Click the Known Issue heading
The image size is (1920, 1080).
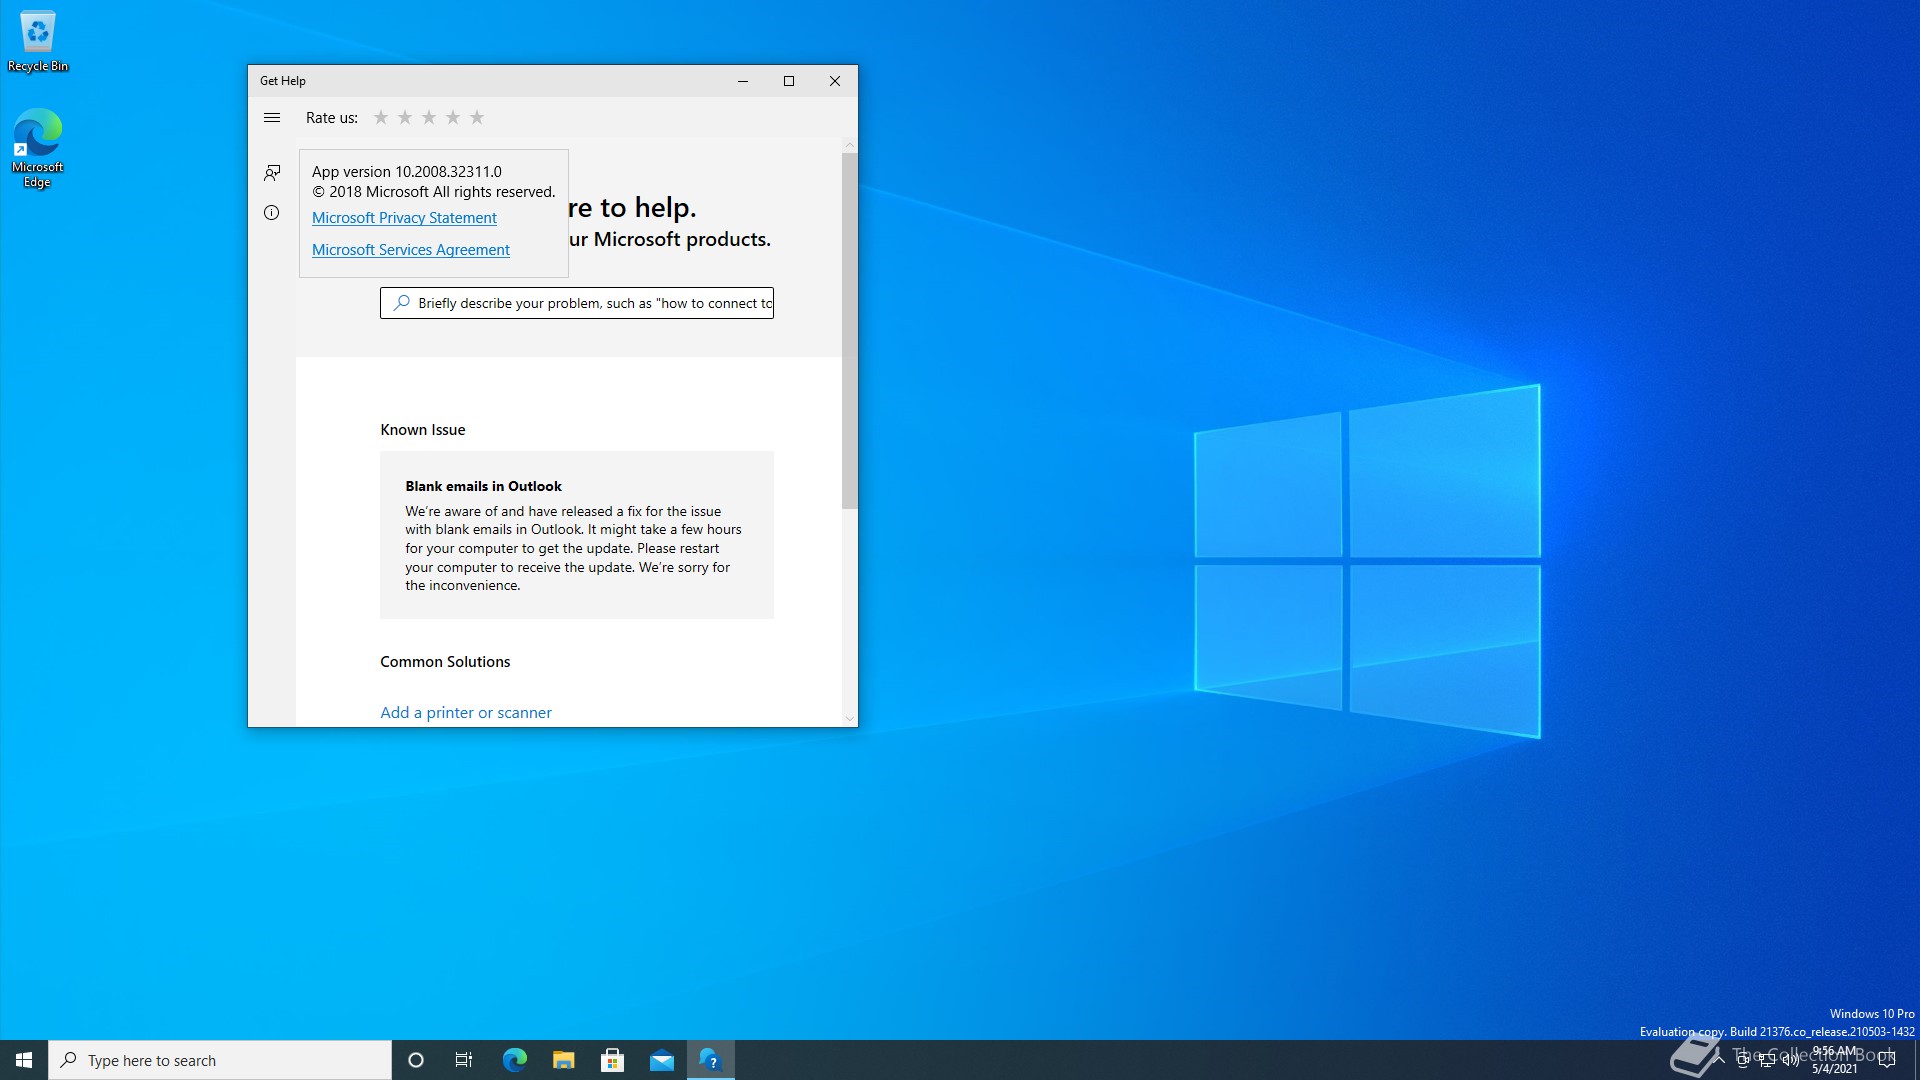point(423,430)
